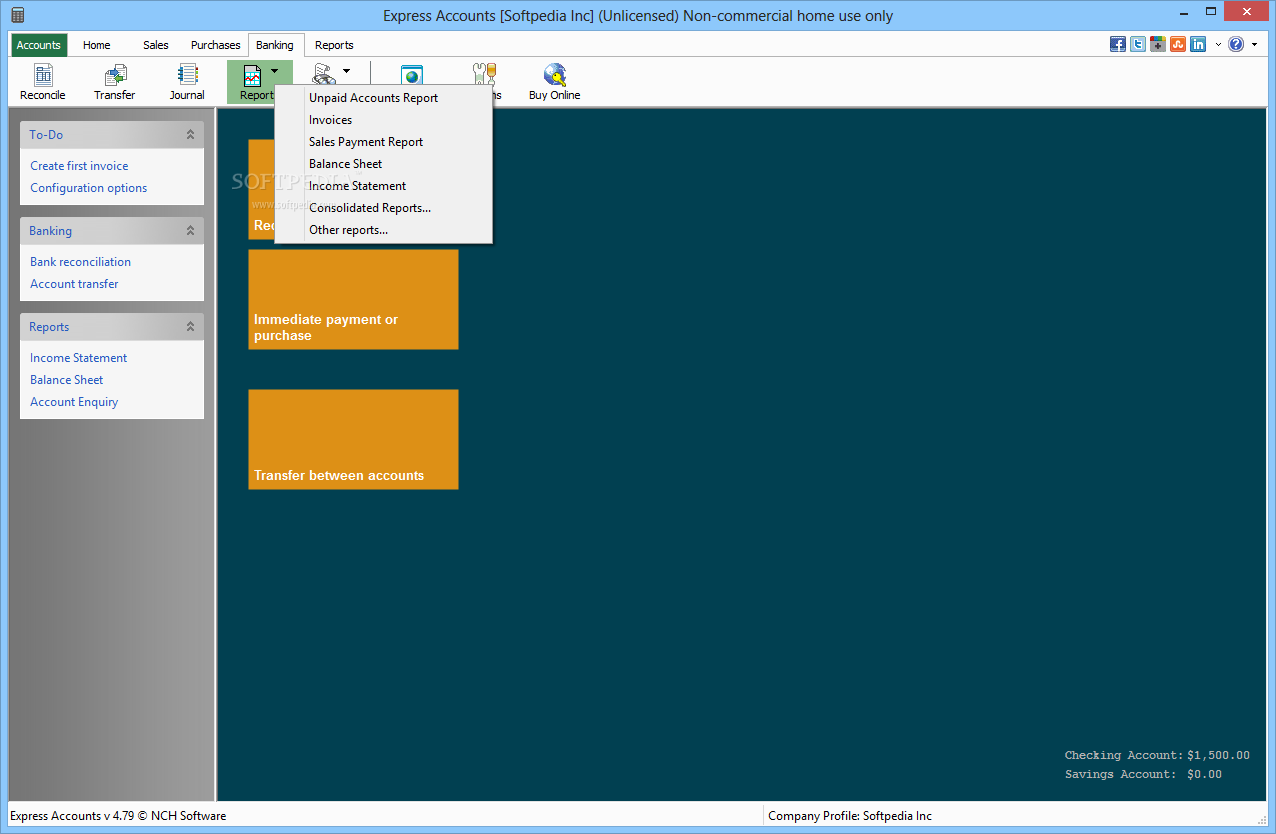
Task: Maximize the Express Accounts window
Action: (1211, 12)
